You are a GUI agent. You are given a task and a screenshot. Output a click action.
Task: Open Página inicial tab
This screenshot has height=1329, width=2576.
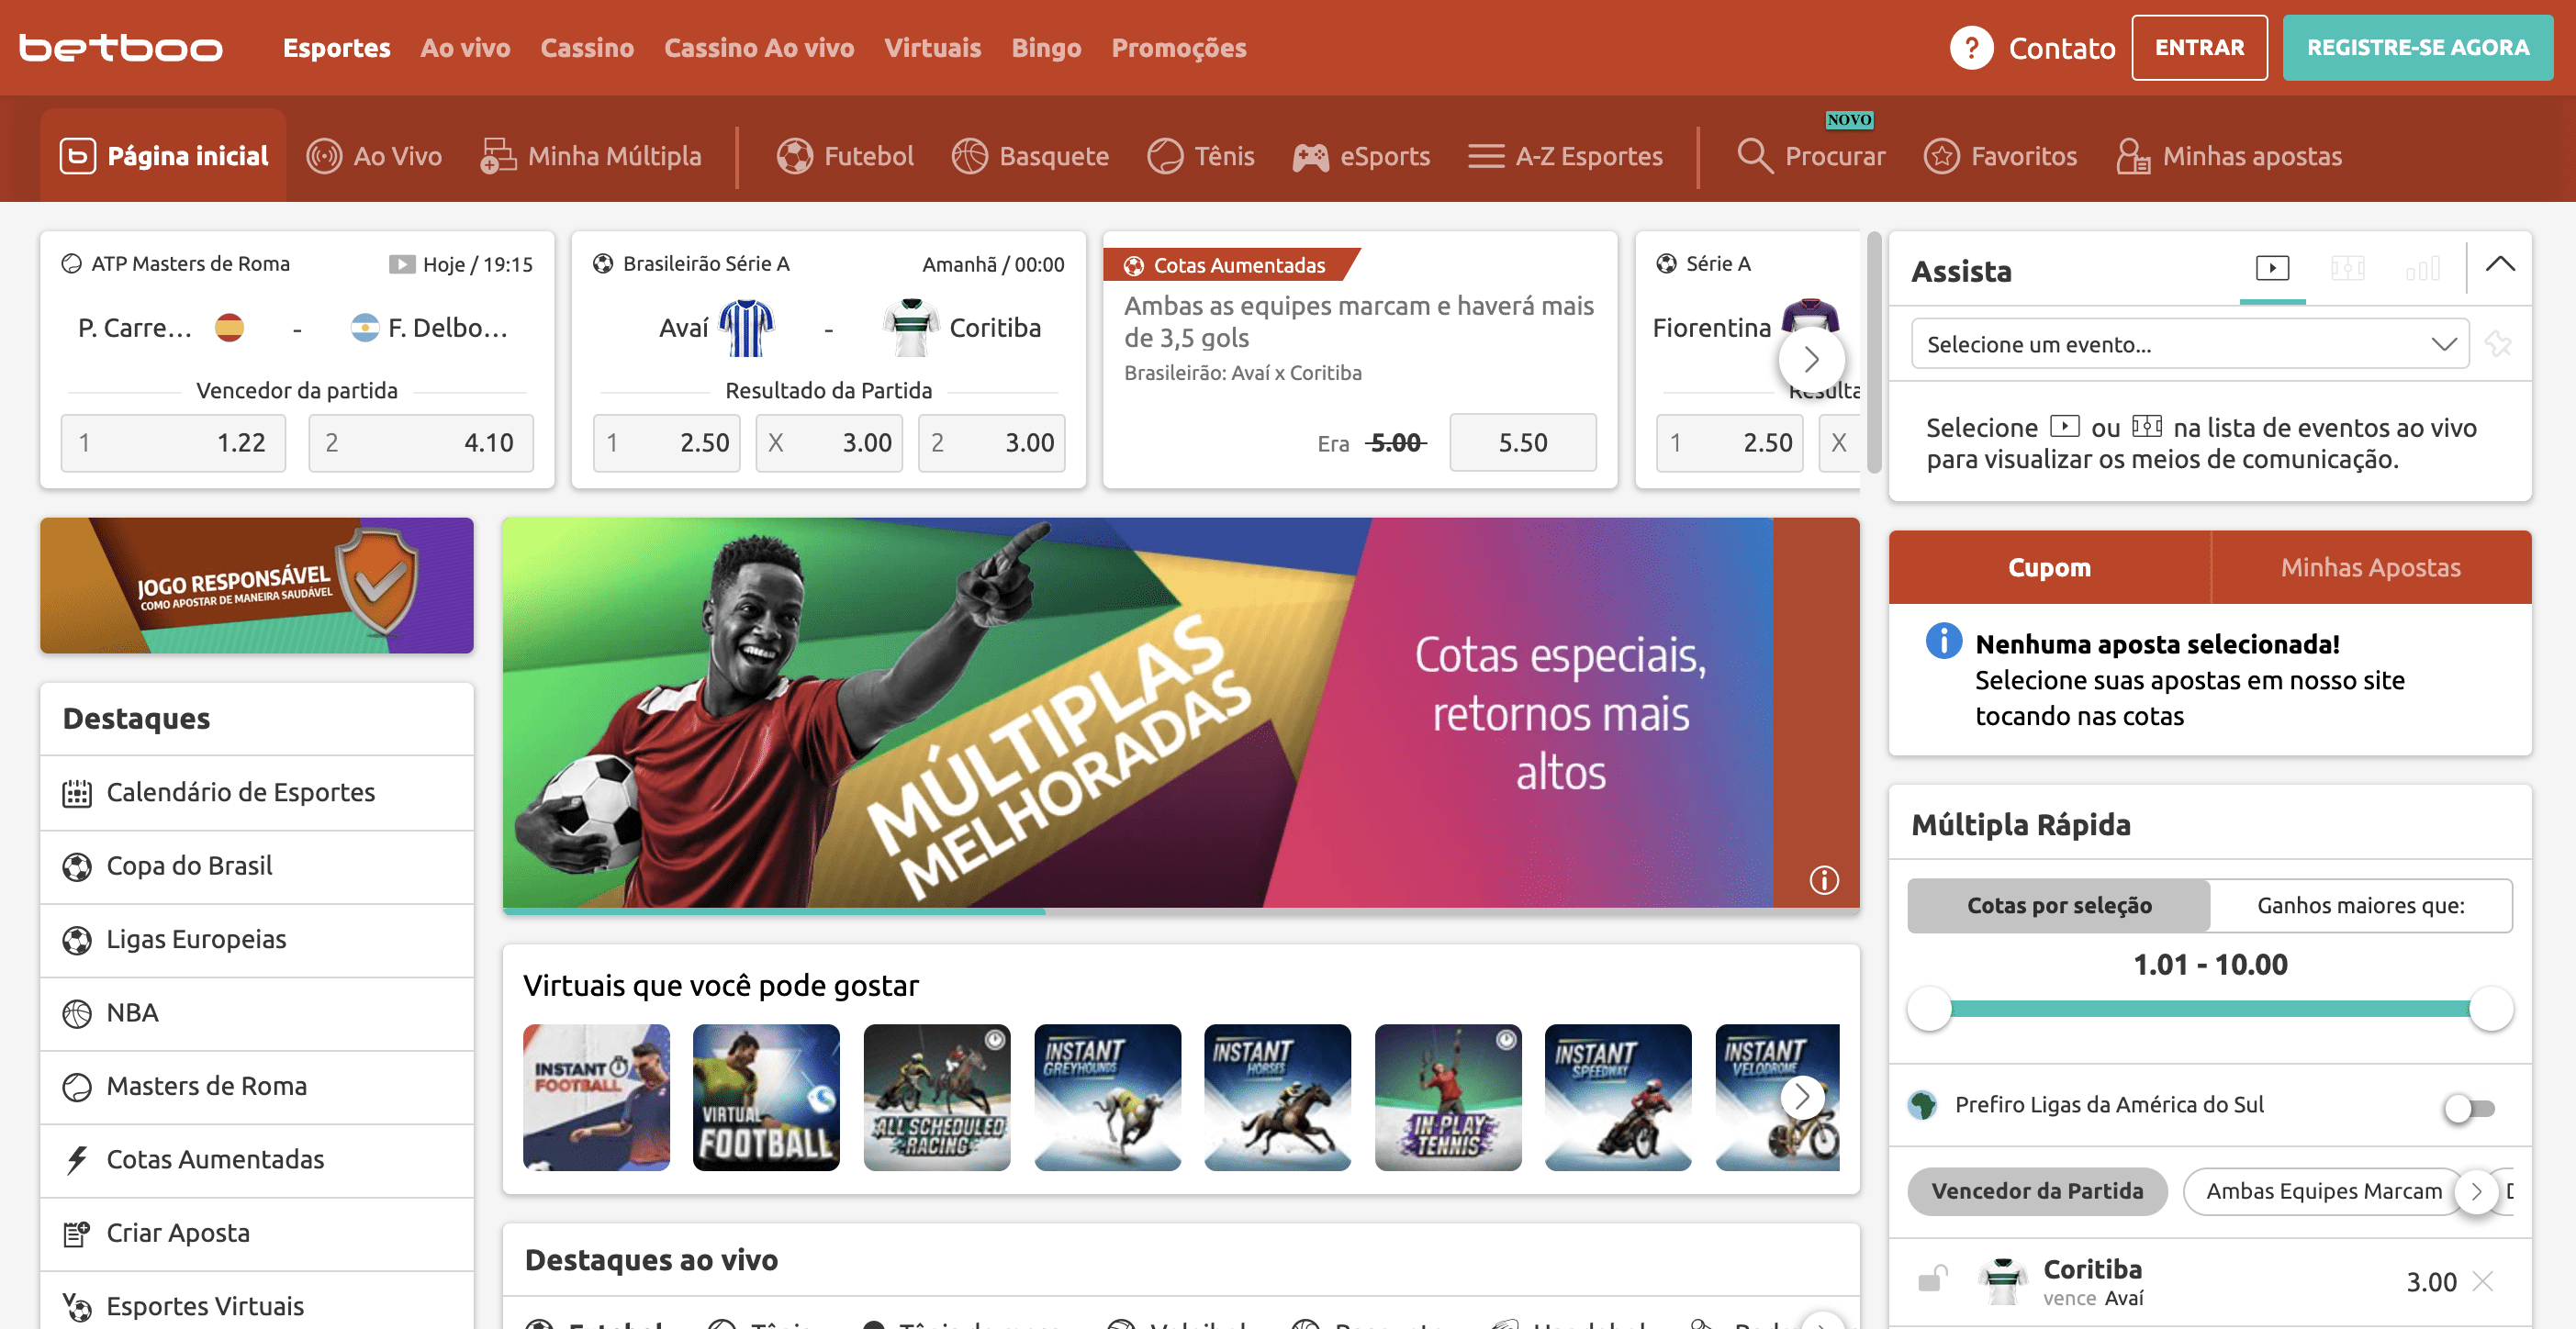click(x=164, y=156)
